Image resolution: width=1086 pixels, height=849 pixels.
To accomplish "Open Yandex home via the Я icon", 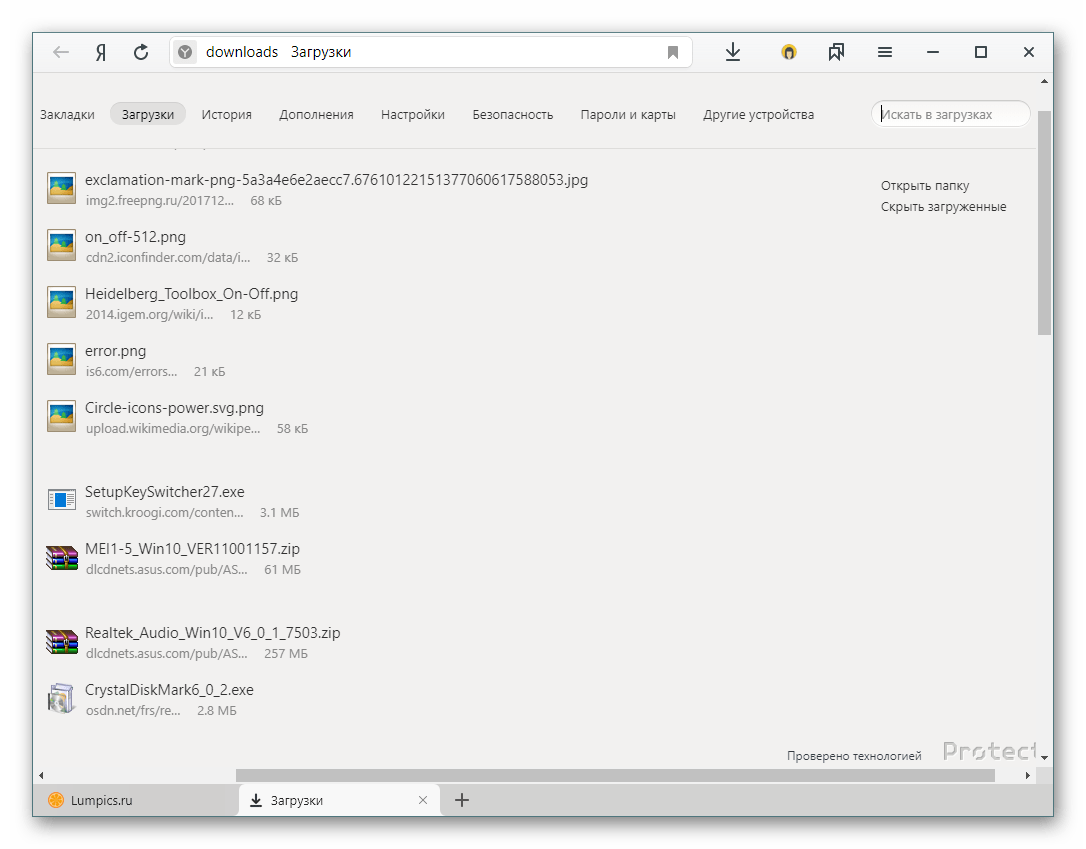I will coord(101,52).
